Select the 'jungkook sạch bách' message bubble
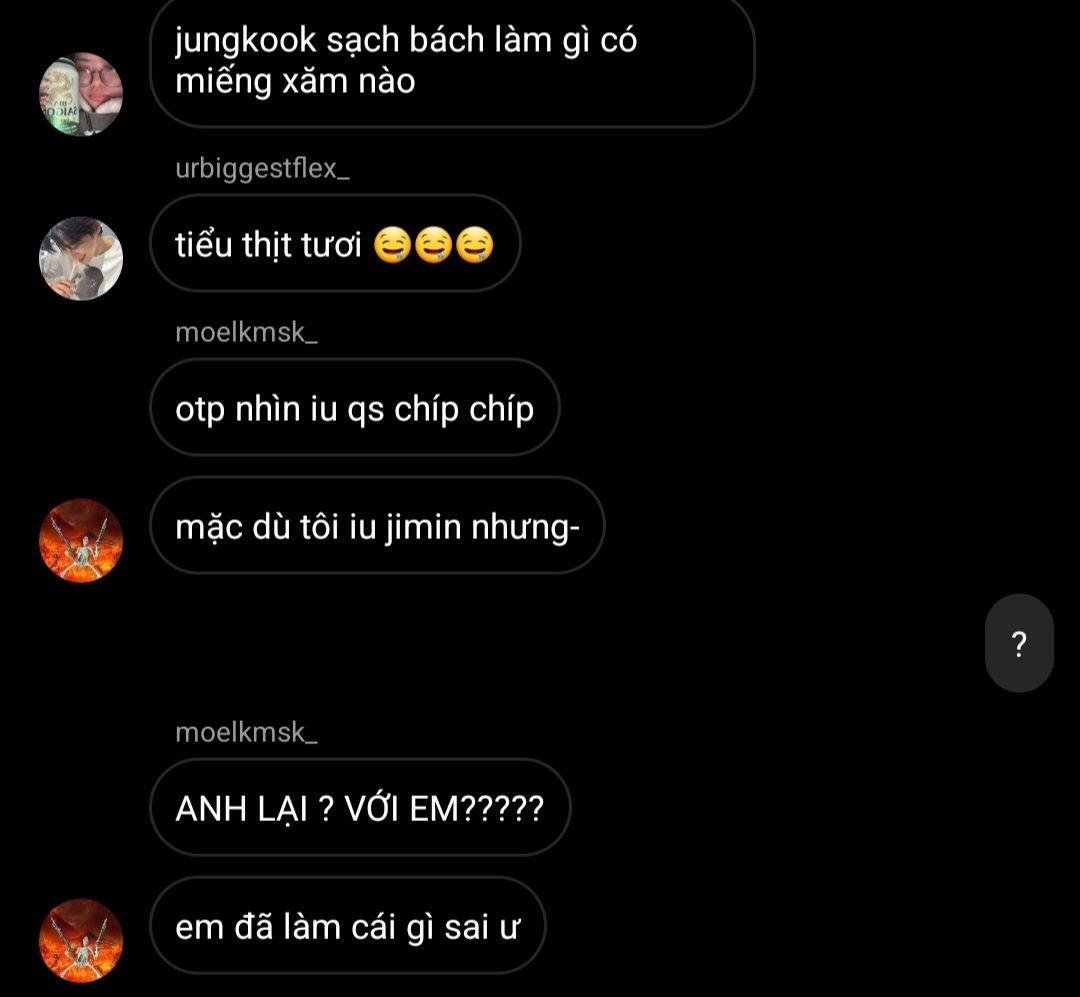 (x=452, y=61)
